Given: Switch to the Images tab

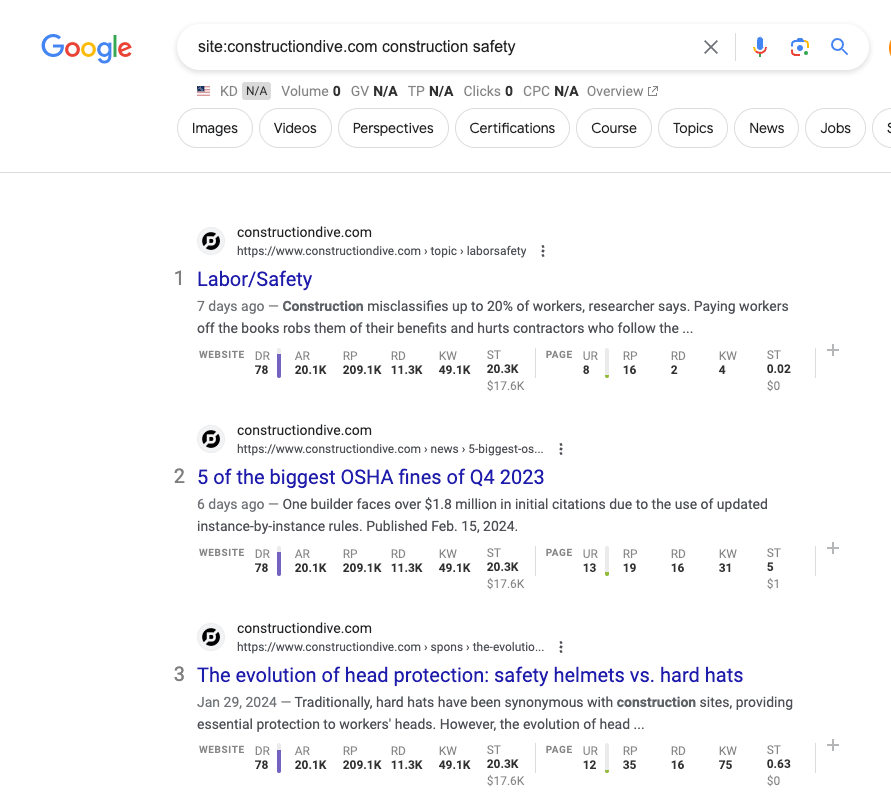Looking at the screenshot, I should point(214,128).
